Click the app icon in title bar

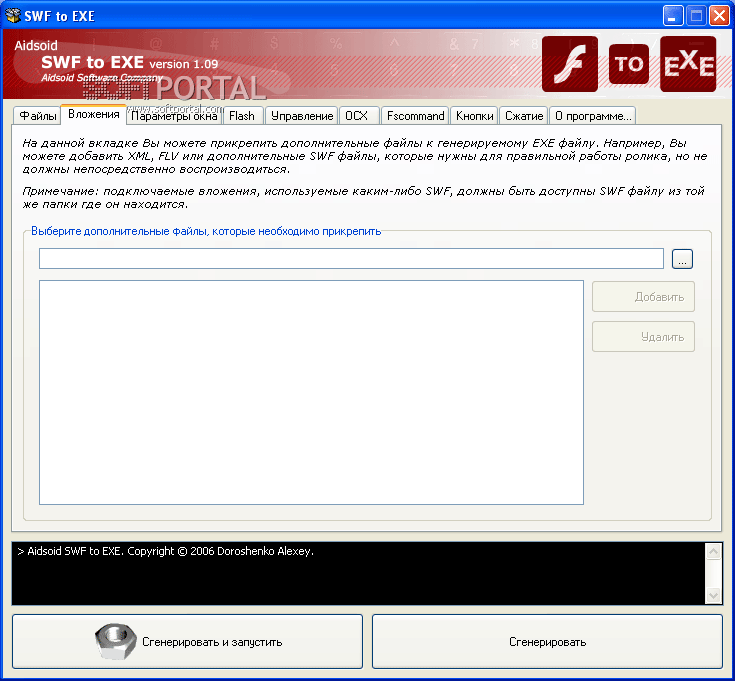coord(13,15)
